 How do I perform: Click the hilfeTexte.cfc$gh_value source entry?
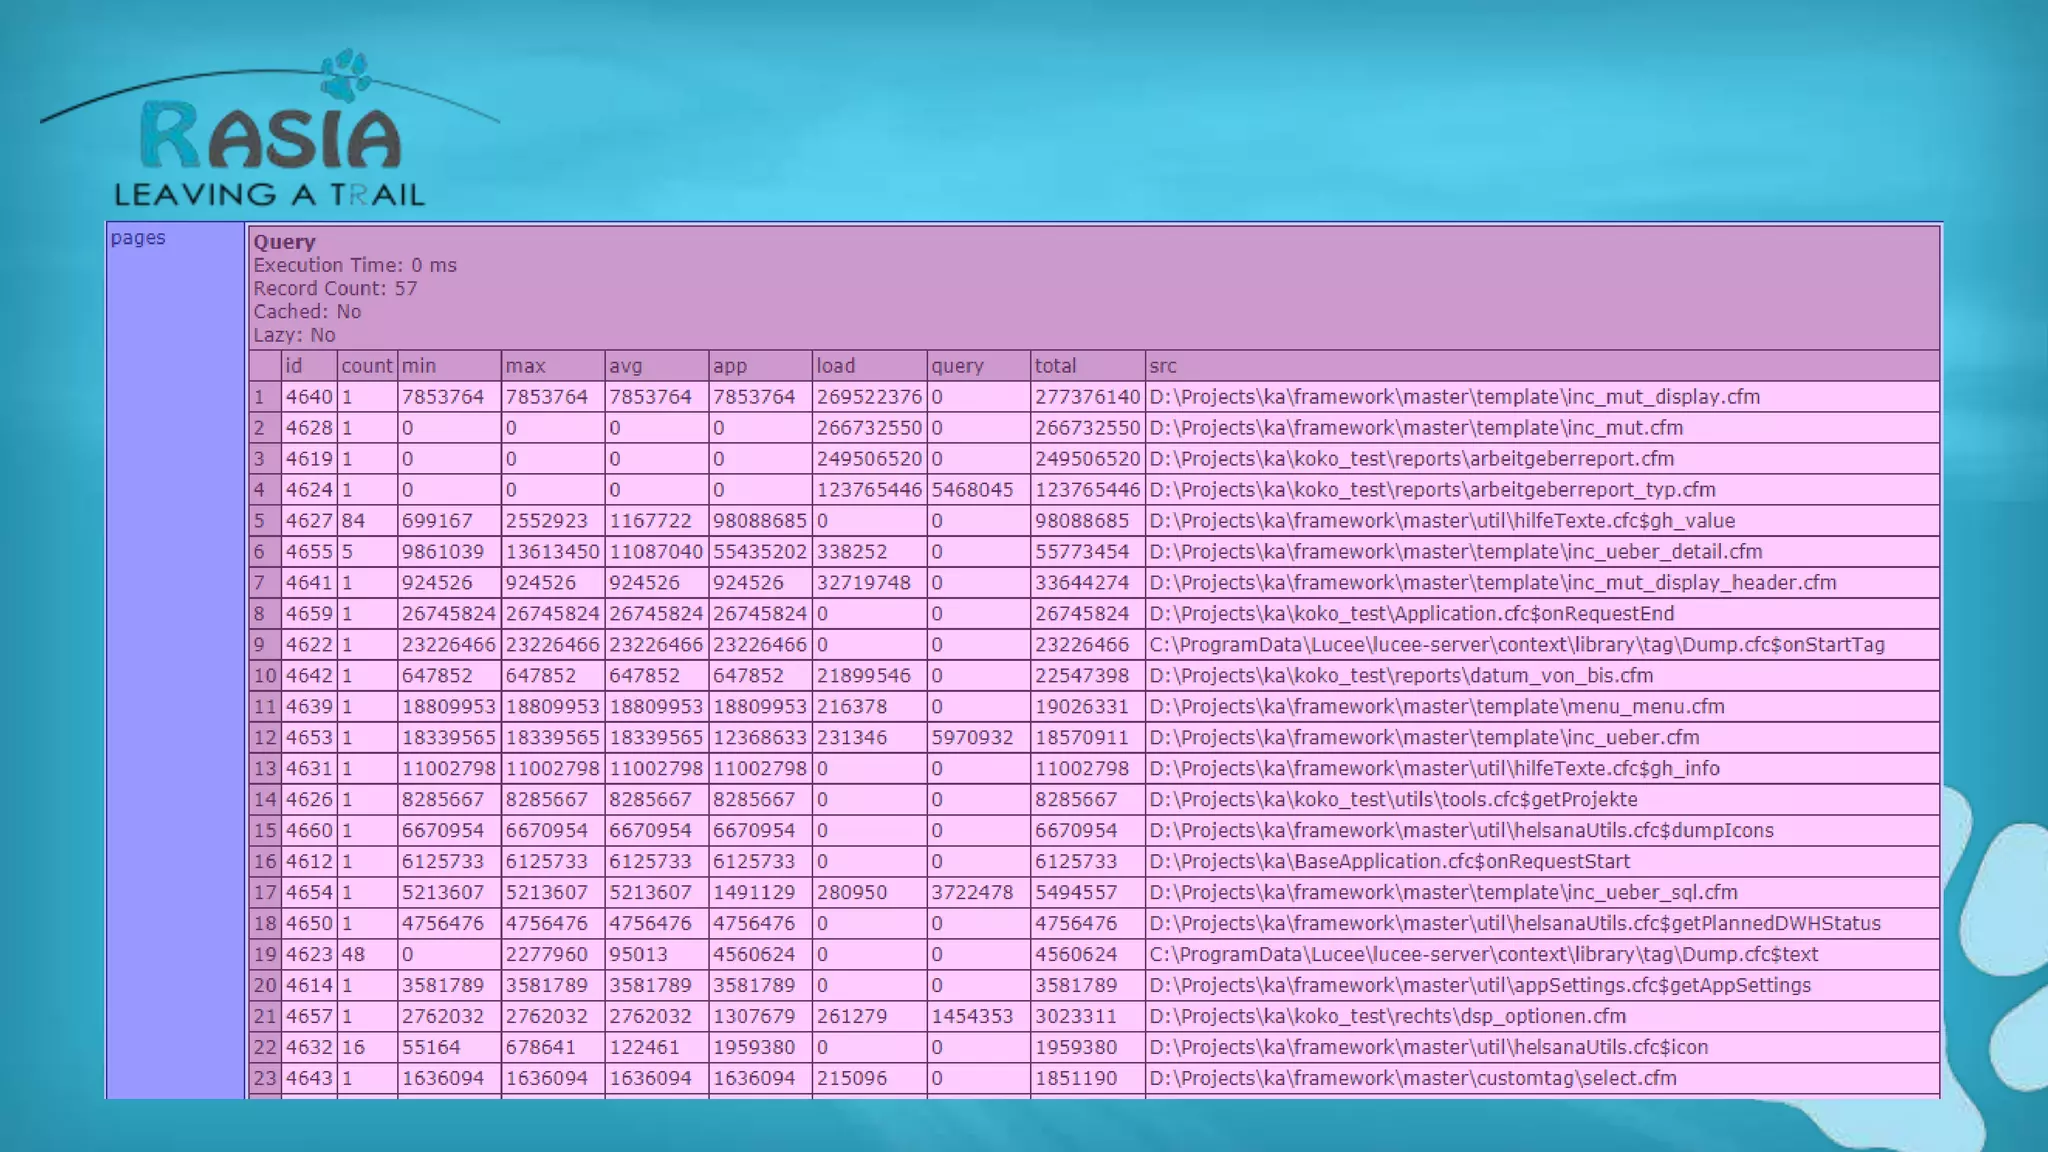1442,521
